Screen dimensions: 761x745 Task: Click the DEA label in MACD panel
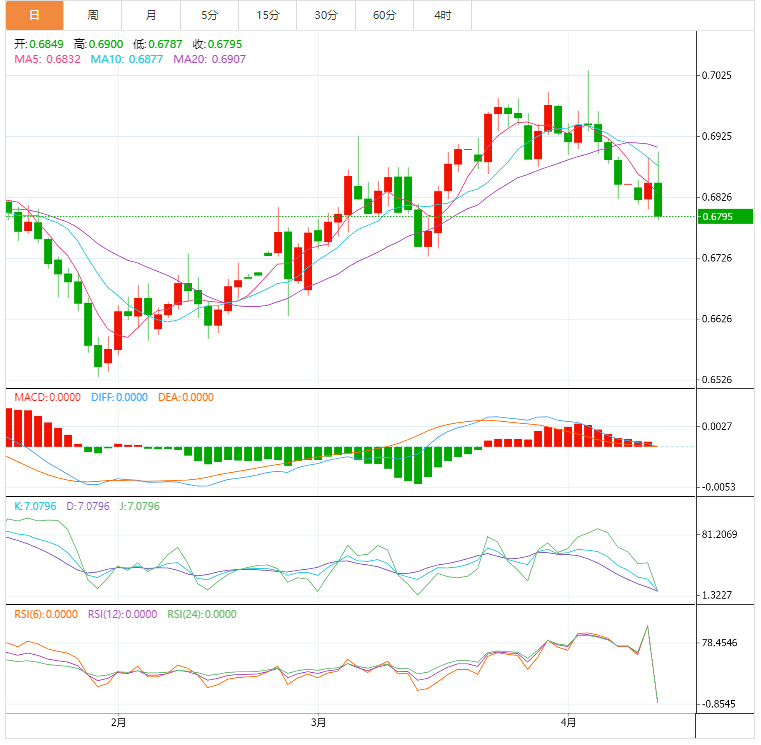tap(185, 397)
